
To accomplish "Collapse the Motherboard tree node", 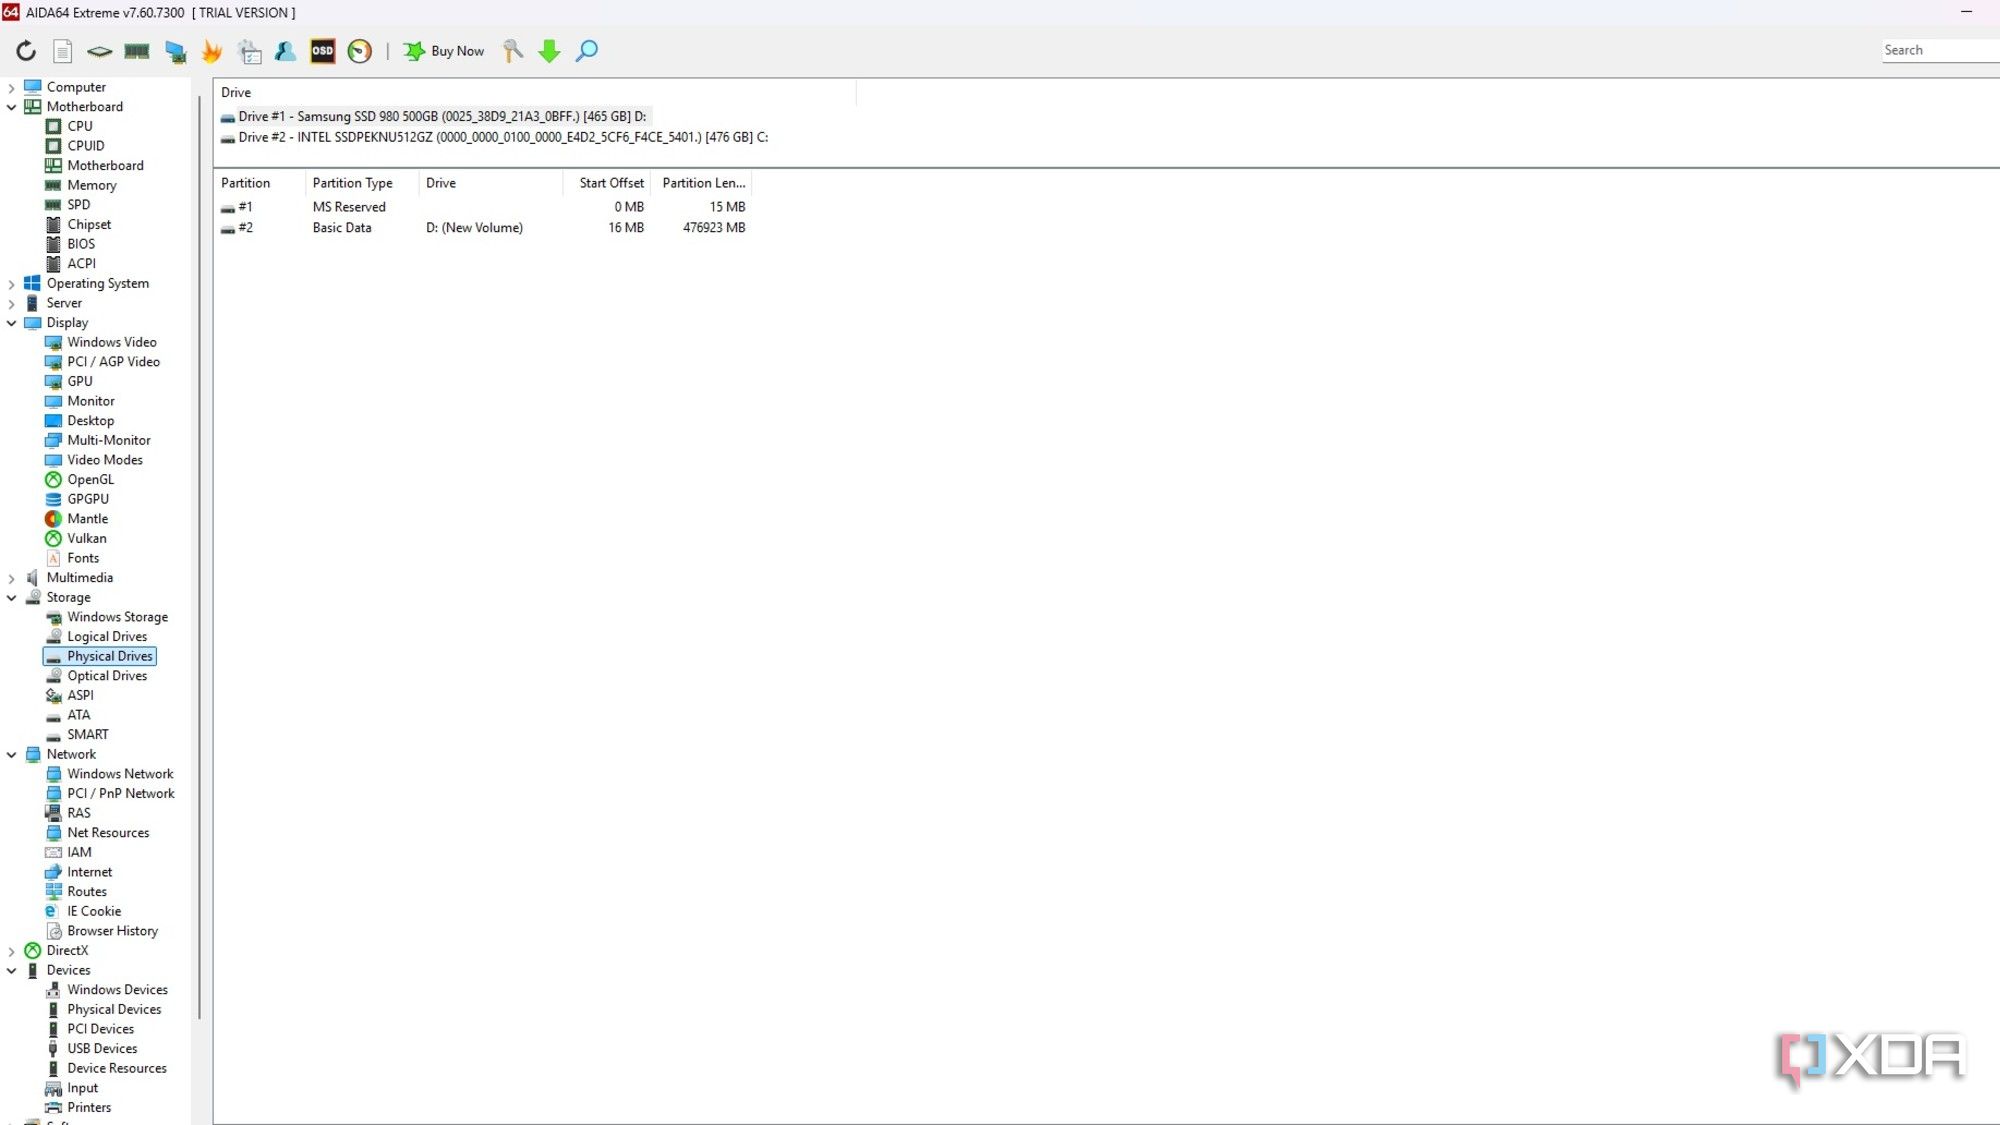I will point(12,107).
